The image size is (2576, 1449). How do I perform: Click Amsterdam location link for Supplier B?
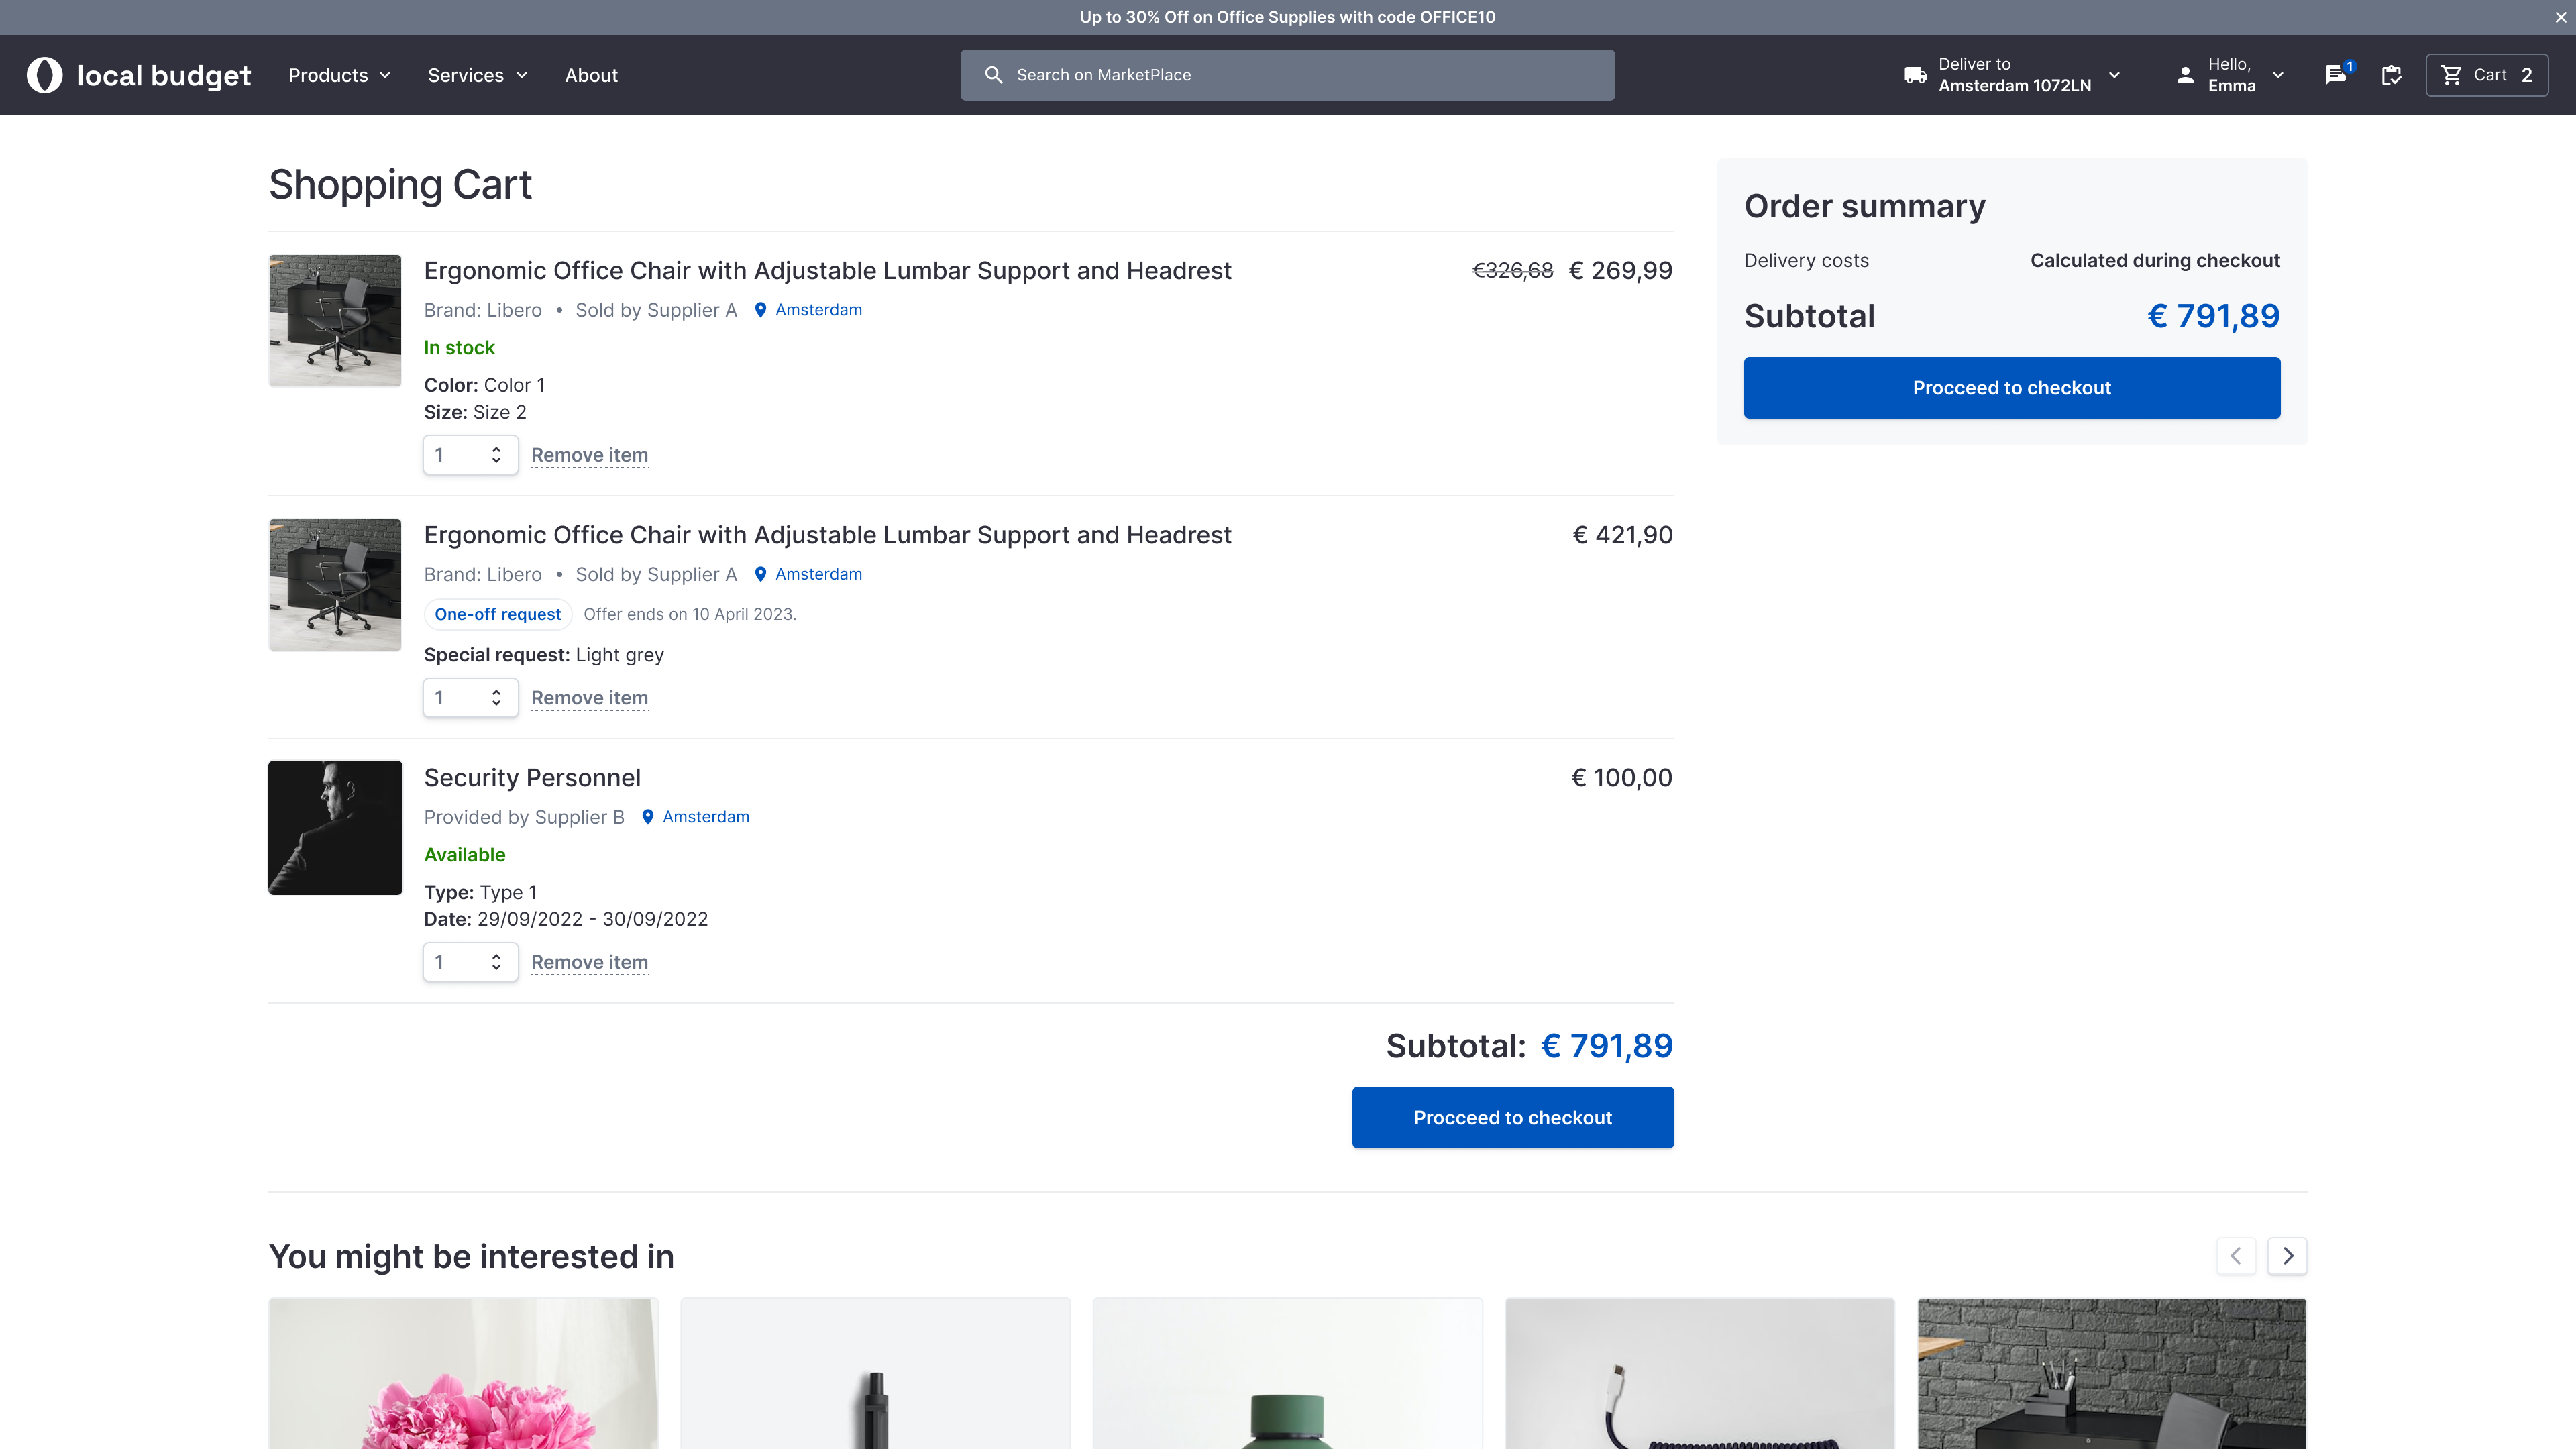[705, 817]
